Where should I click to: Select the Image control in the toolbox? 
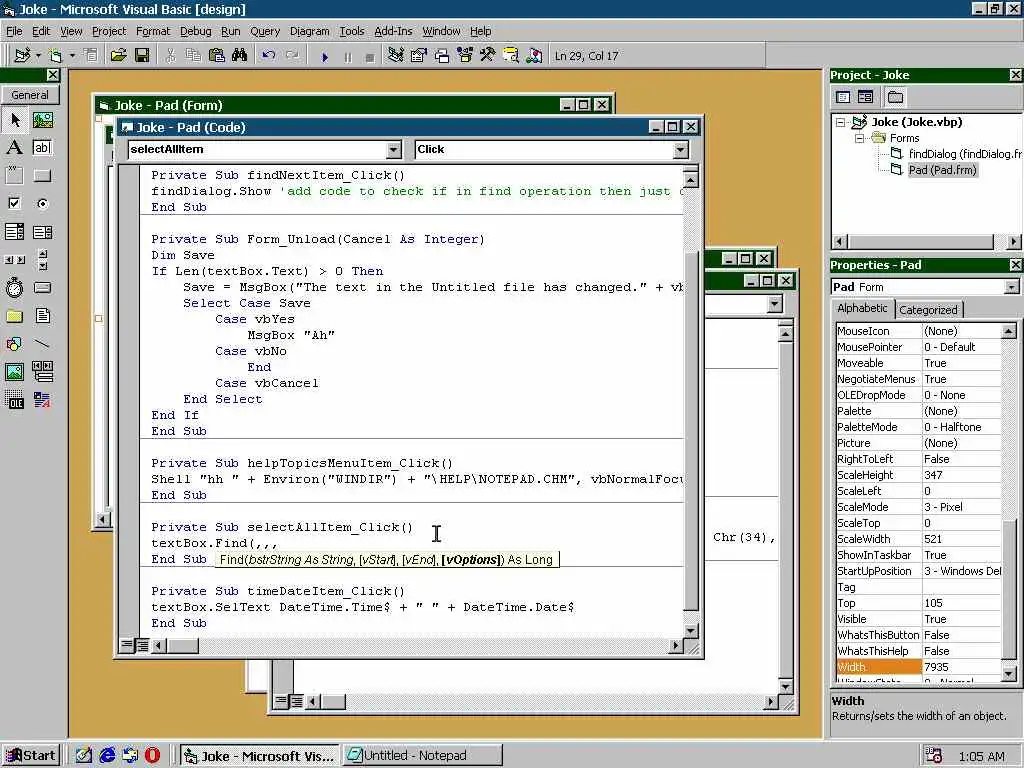[15, 372]
